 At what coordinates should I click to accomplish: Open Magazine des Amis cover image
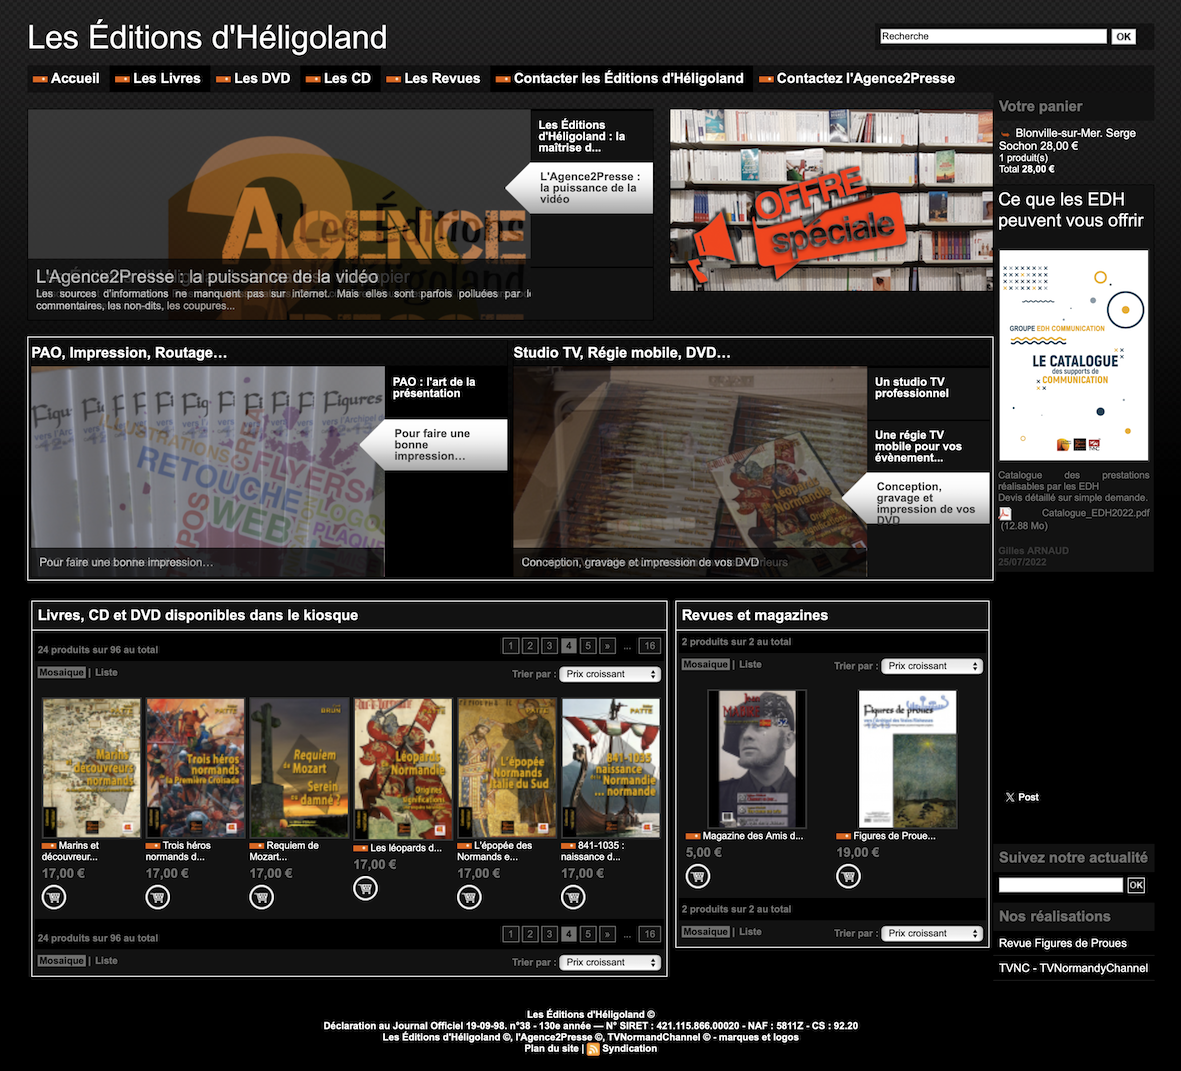click(757, 759)
